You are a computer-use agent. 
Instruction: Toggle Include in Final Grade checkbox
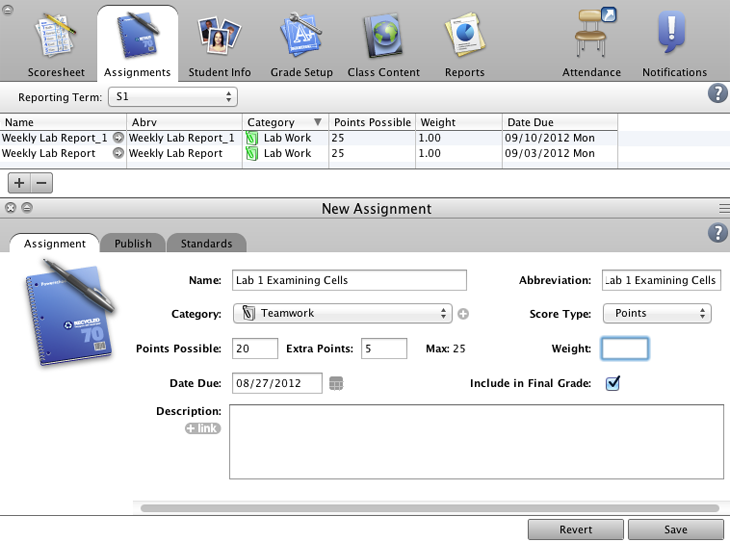613,383
